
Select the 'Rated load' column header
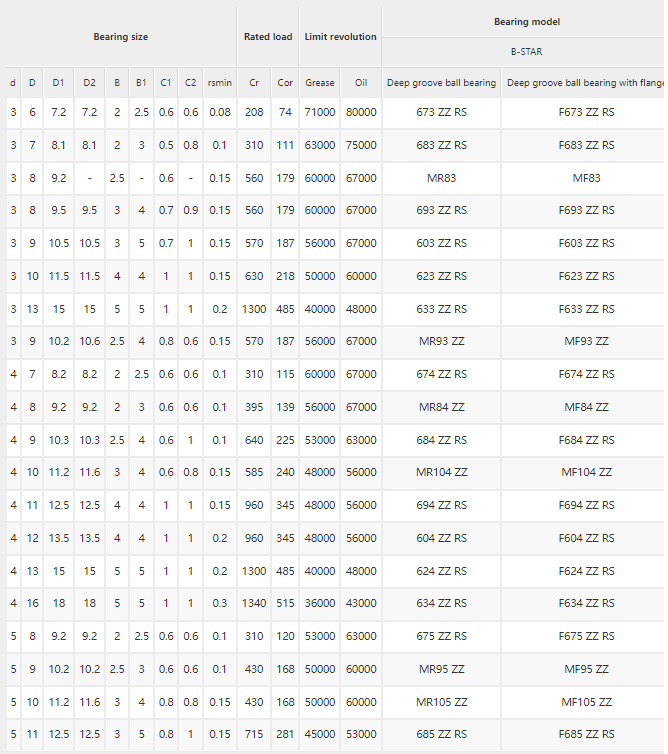[268, 37]
